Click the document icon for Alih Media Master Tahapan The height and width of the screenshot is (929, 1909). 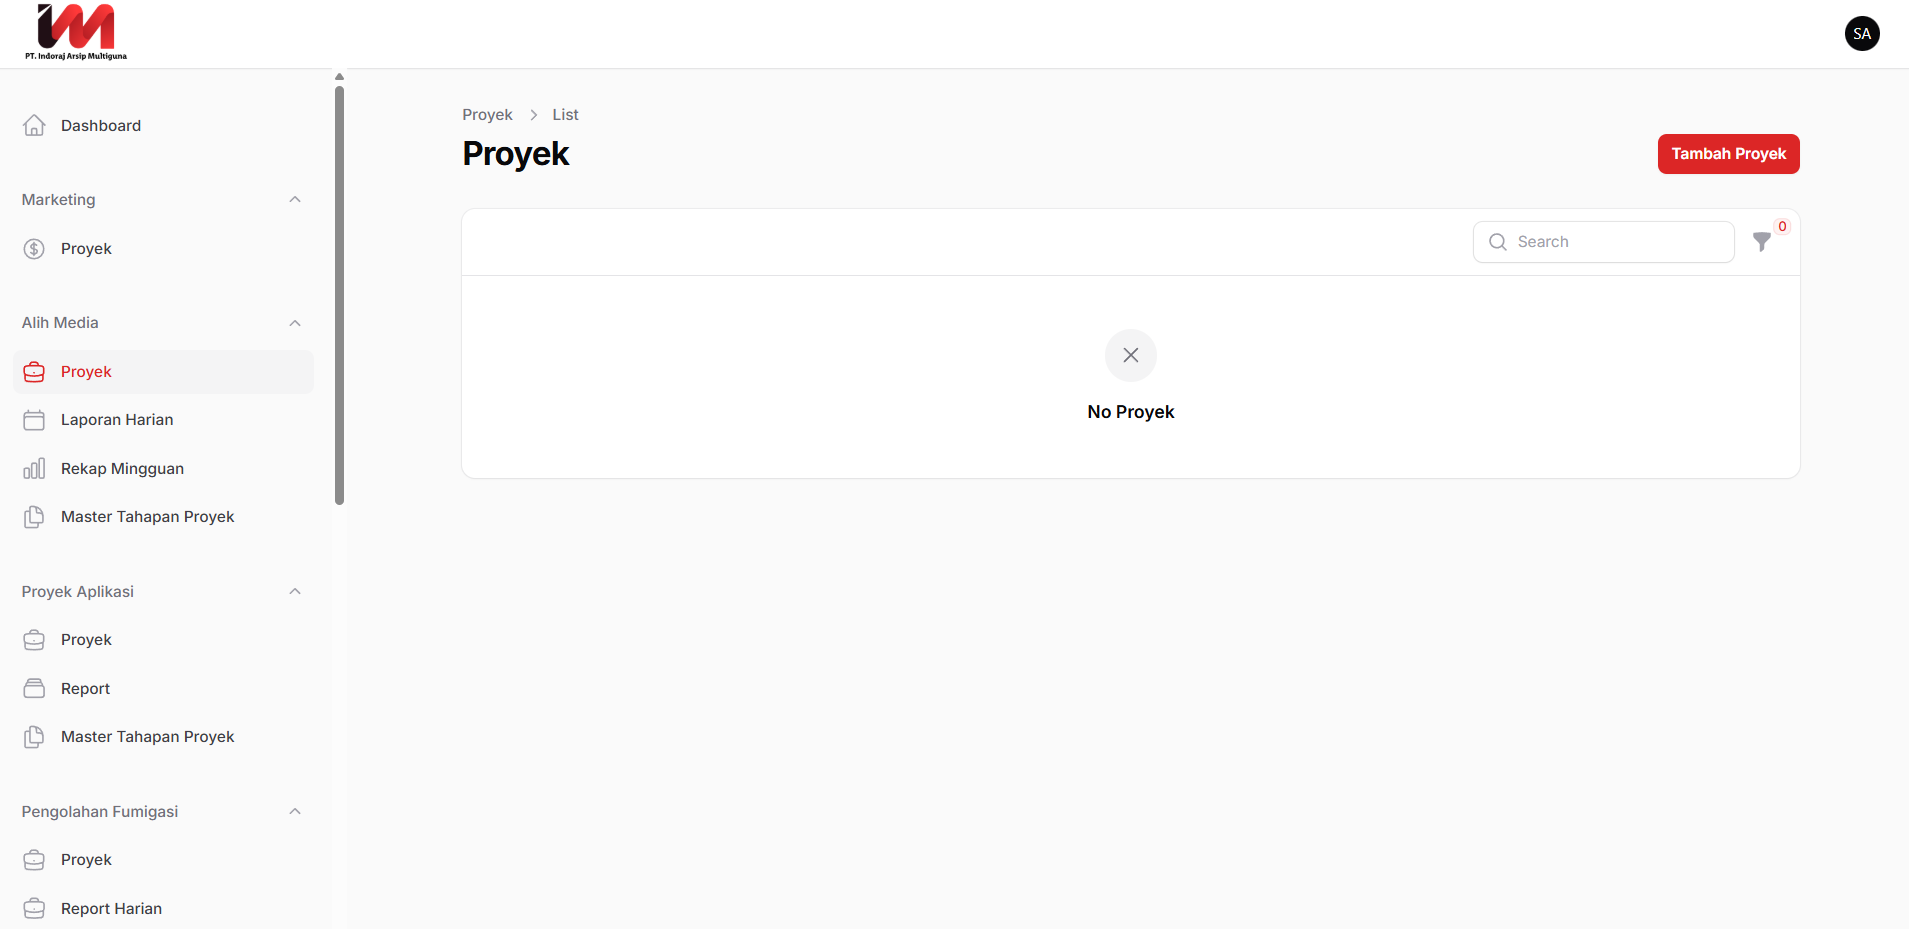tap(34, 517)
